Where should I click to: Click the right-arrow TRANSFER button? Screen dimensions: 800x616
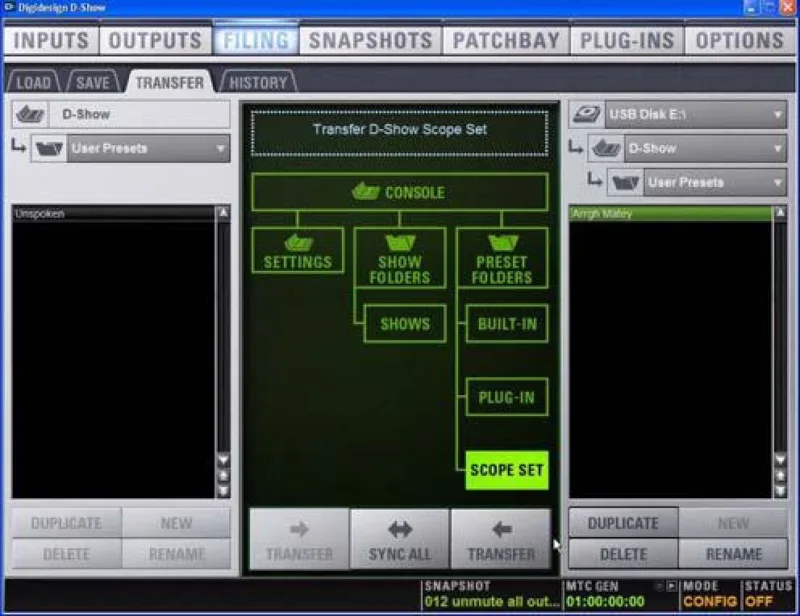coord(299,539)
